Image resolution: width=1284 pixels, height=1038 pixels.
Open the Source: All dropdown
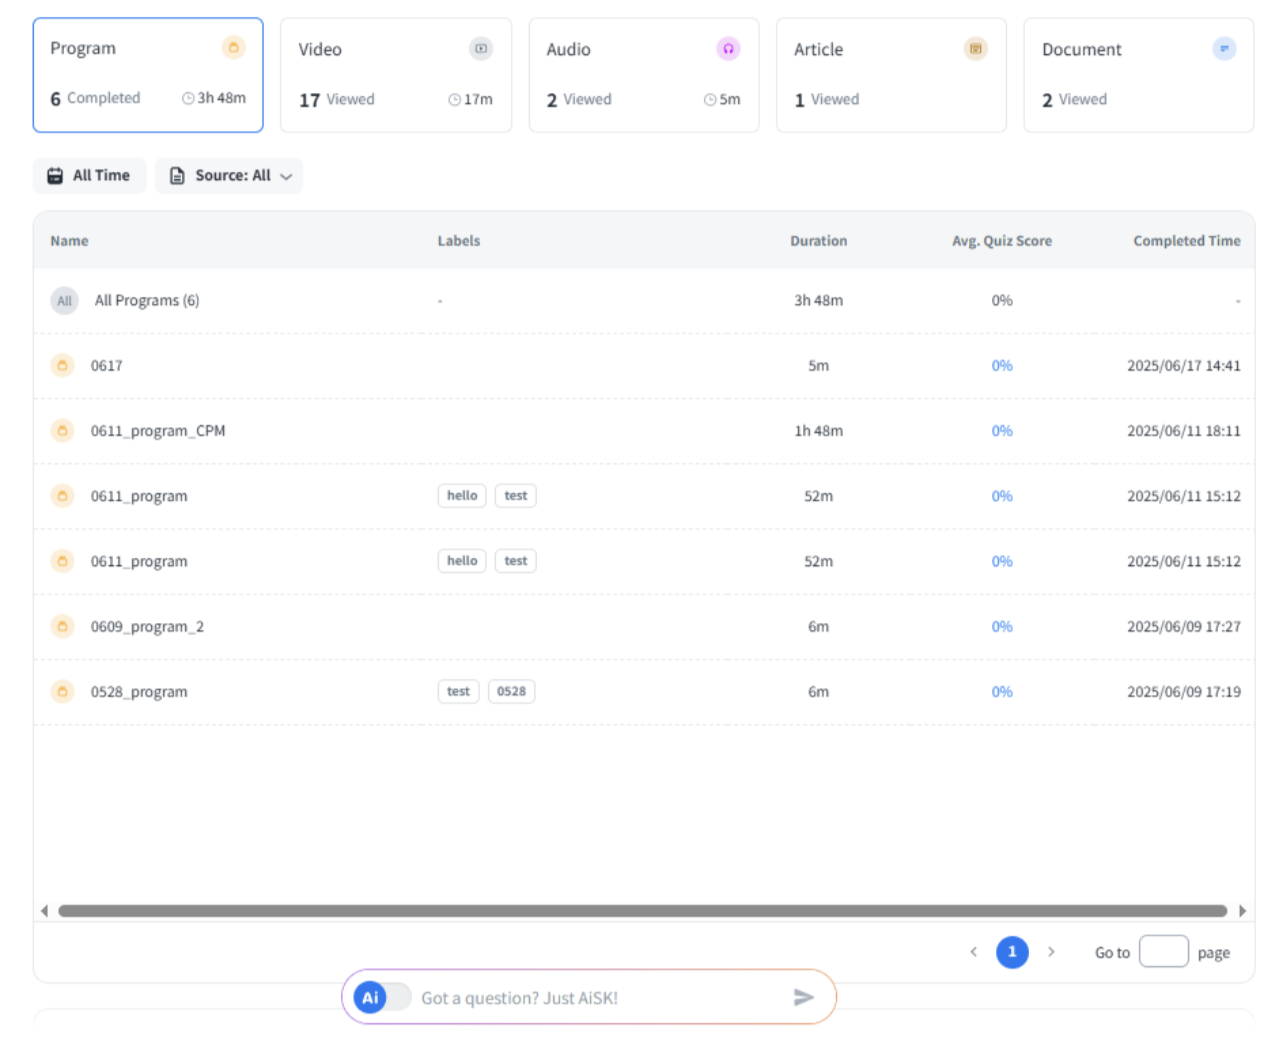229,176
